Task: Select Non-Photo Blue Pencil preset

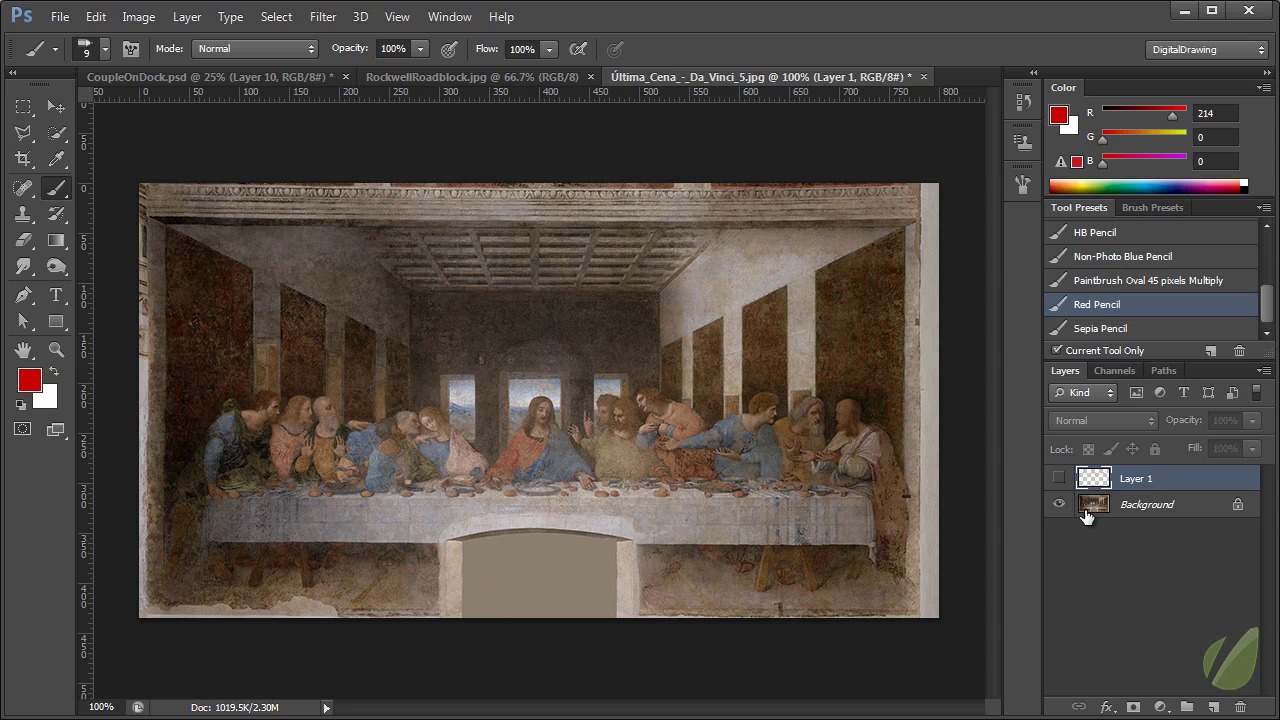Action: pos(1151,256)
